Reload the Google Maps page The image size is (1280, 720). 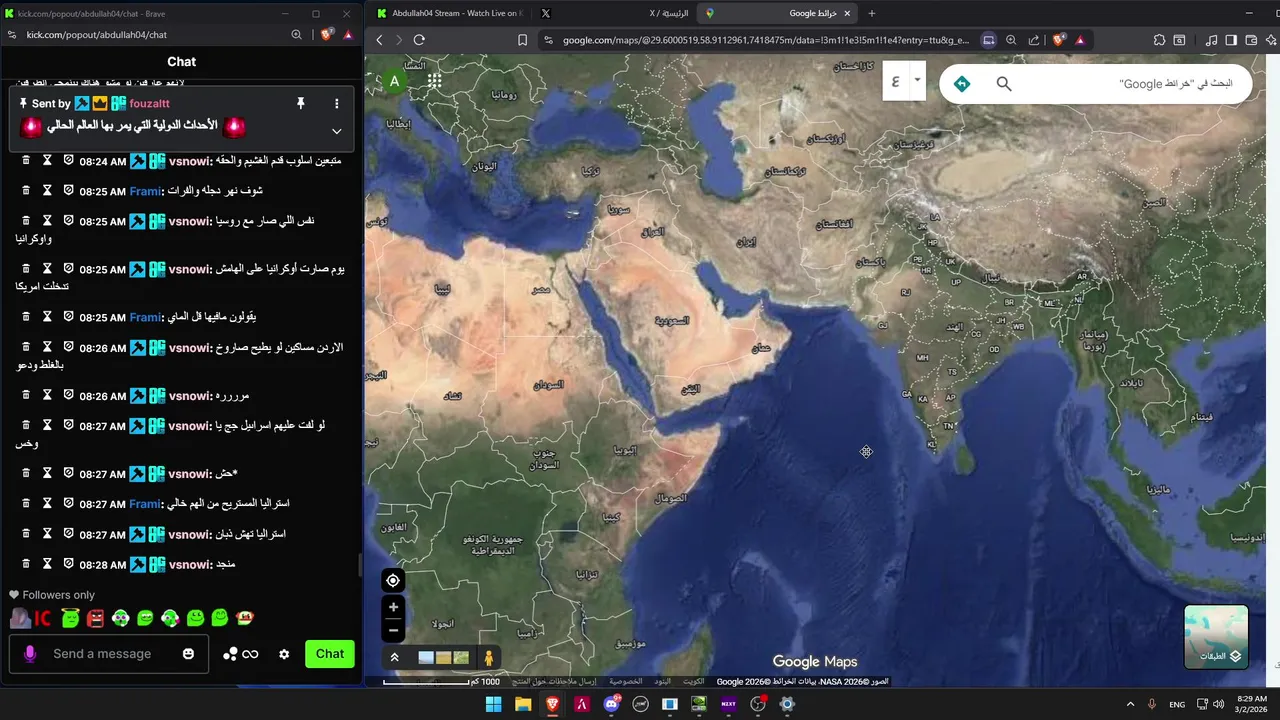[x=419, y=40]
